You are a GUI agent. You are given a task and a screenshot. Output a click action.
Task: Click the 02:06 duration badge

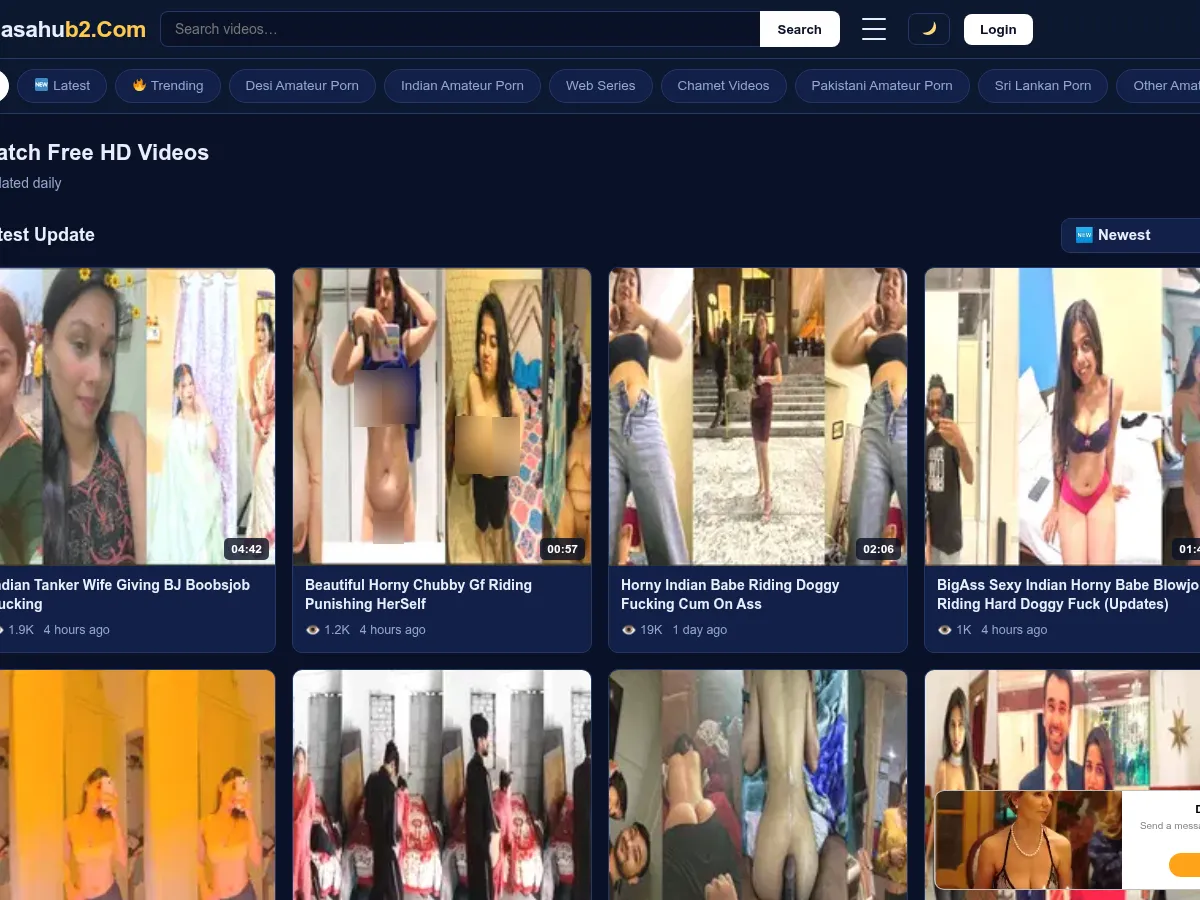pyautogui.click(x=878, y=548)
